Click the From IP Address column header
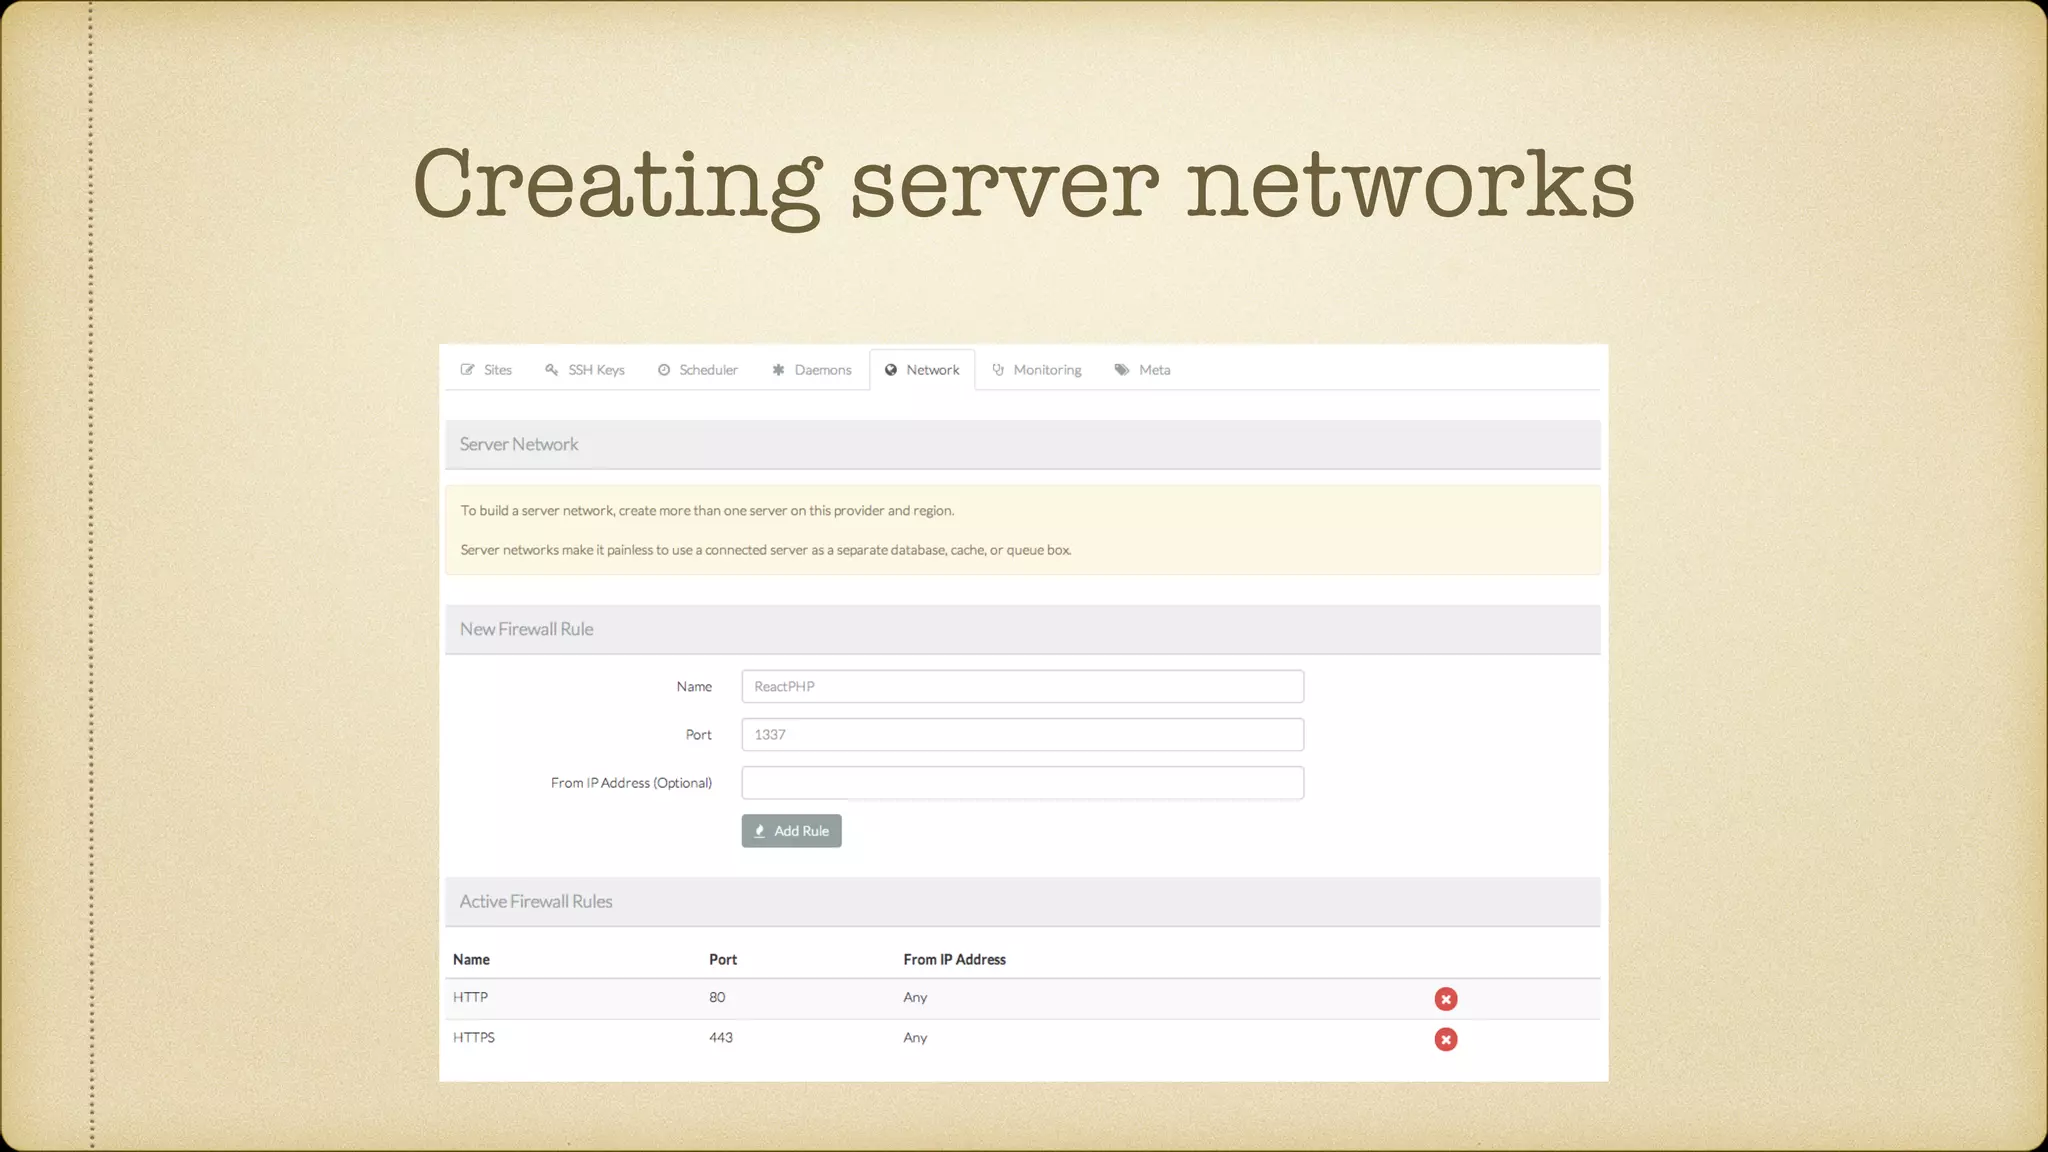The width and height of the screenshot is (2048, 1152). click(954, 960)
